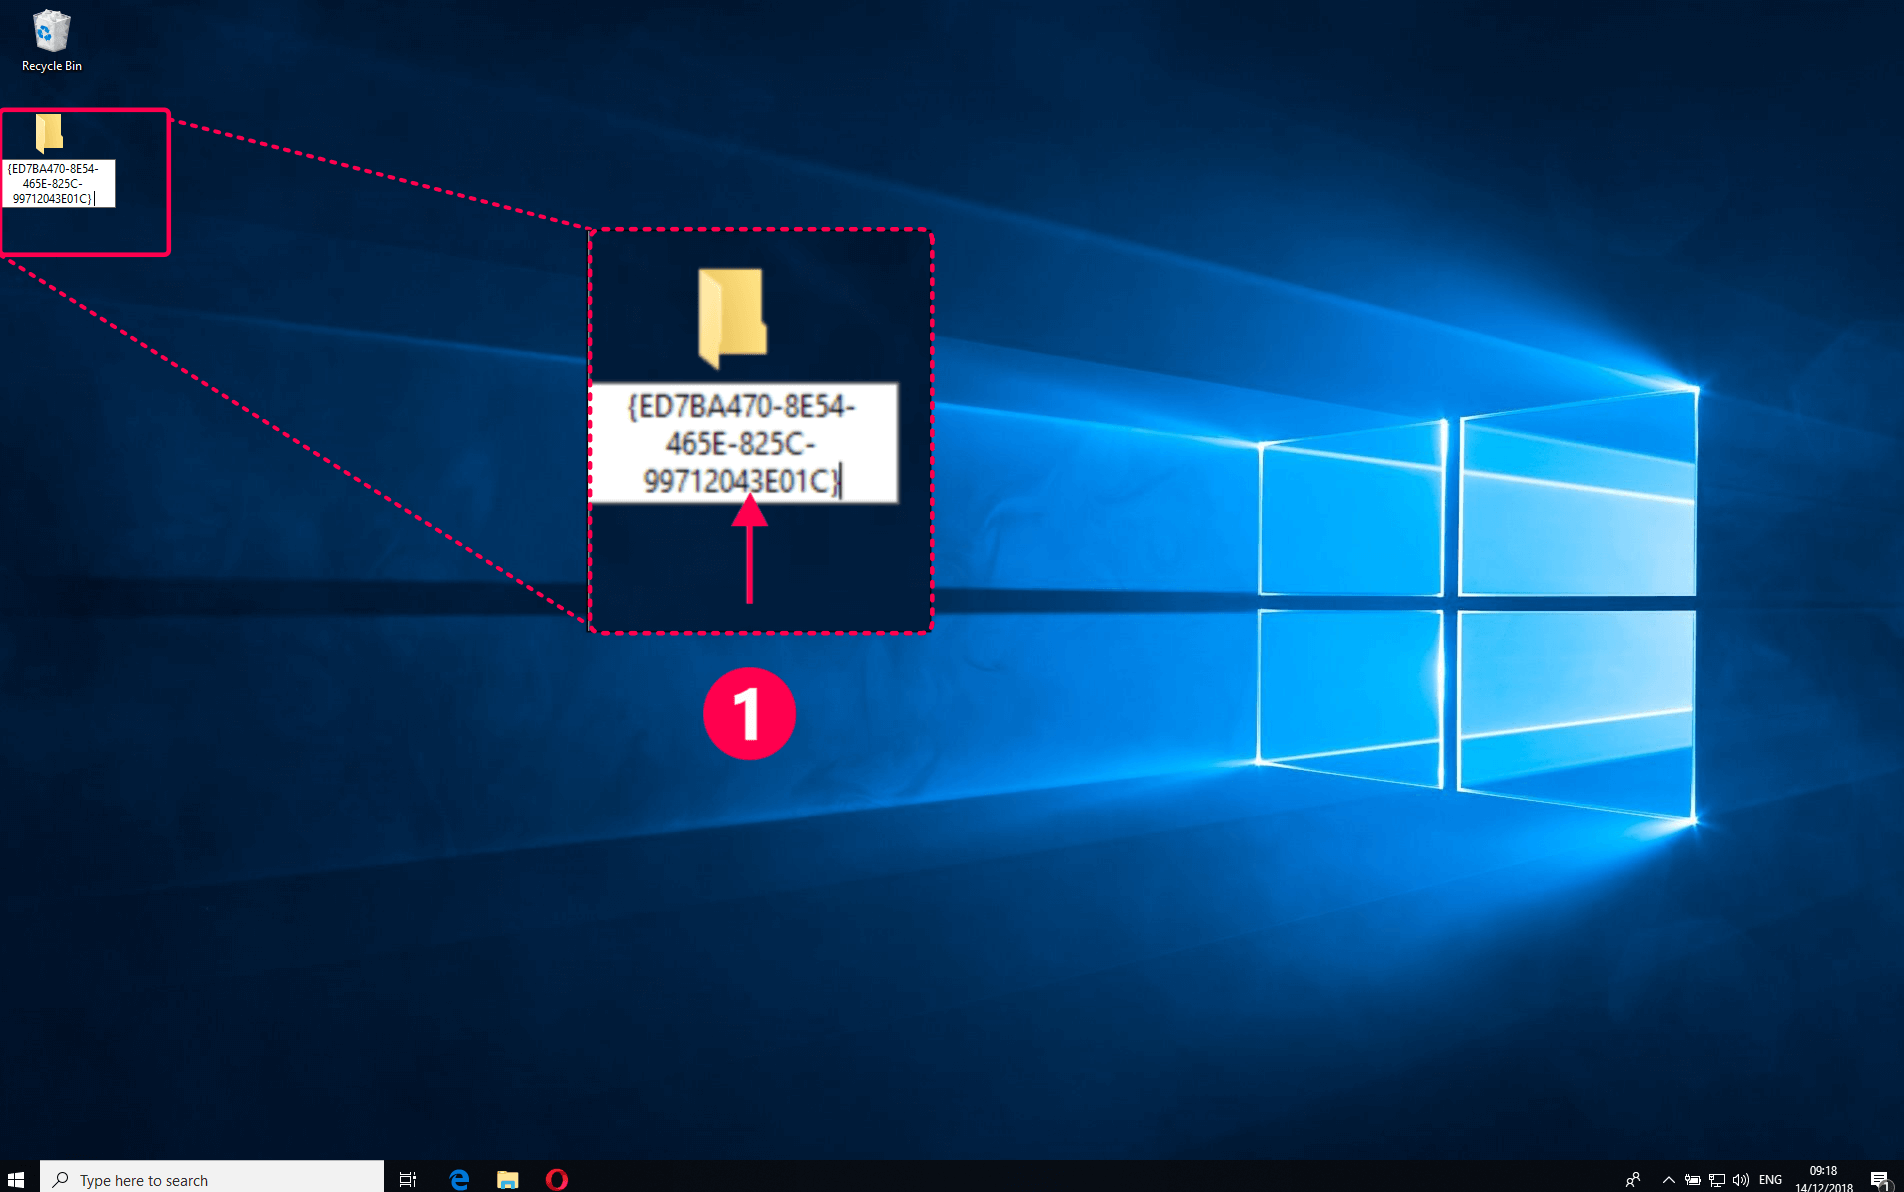Open the network connection tray icon
The height and width of the screenshot is (1192, 1904).
pyautogui.click(x=1717, y=1180)
